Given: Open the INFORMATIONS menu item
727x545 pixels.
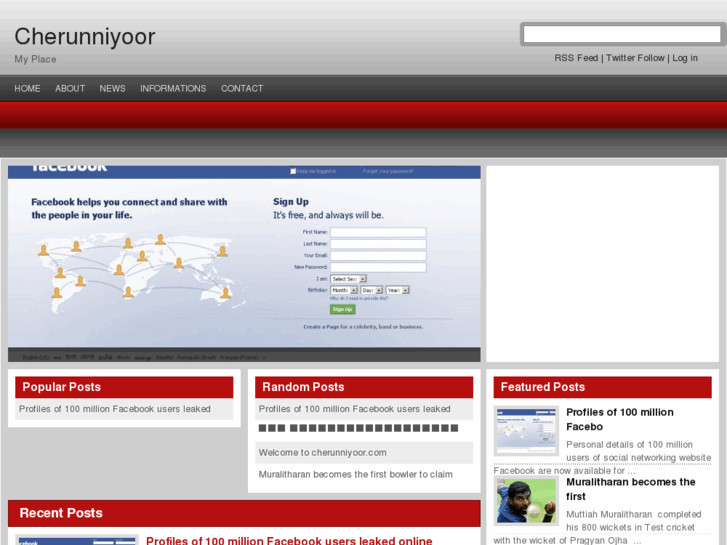Looking at the screenshot, I should point(173,89).
